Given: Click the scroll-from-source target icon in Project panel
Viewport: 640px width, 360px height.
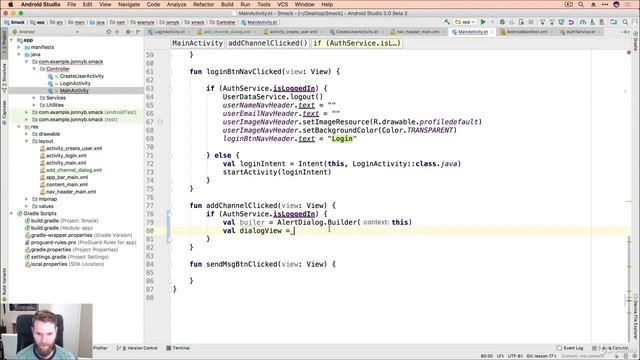Looking at the screenshot, I should [109, 31].
